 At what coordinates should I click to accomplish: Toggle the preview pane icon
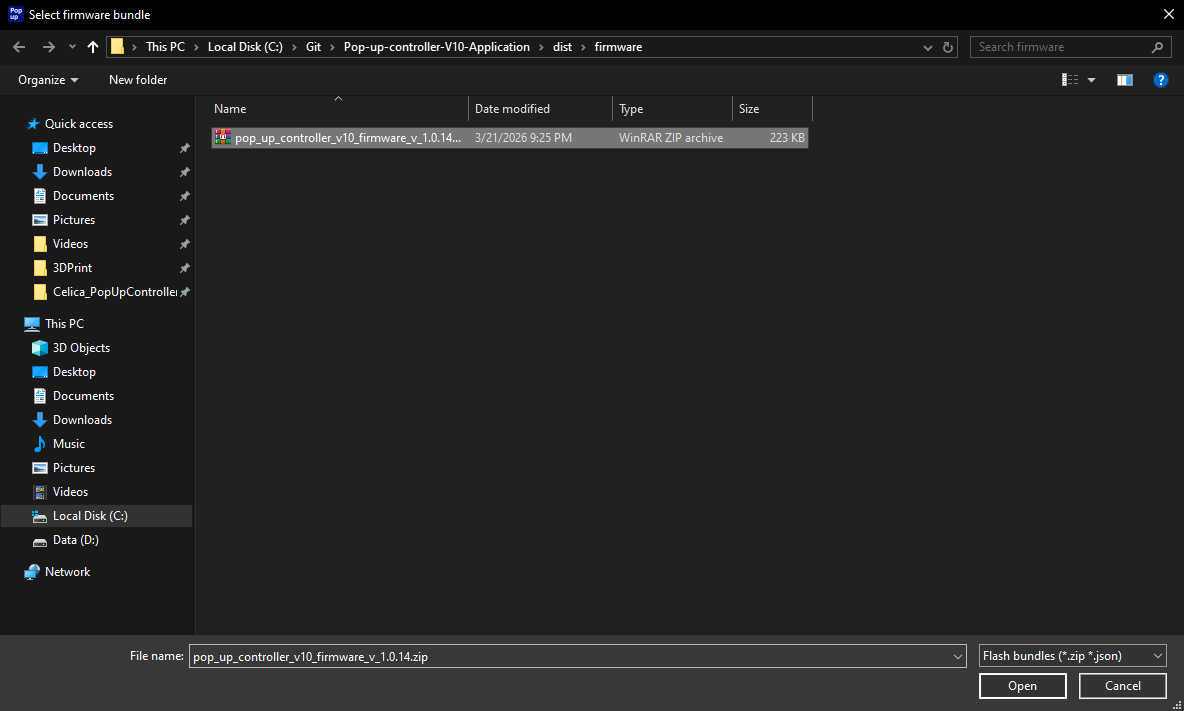(x=1124, y=79)
